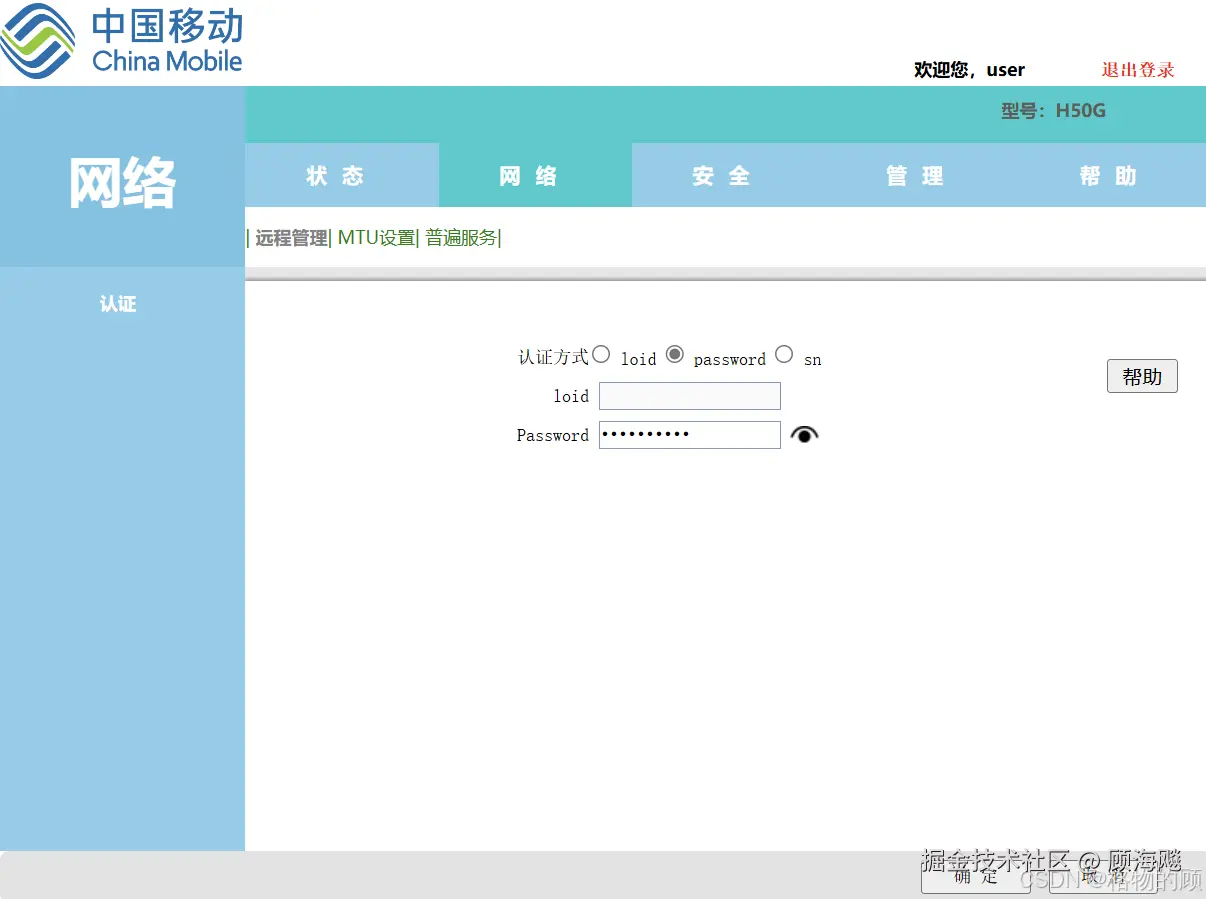Select the loid authentication radio button
This screenshot has height=899, width=1206.
point(601,354)
